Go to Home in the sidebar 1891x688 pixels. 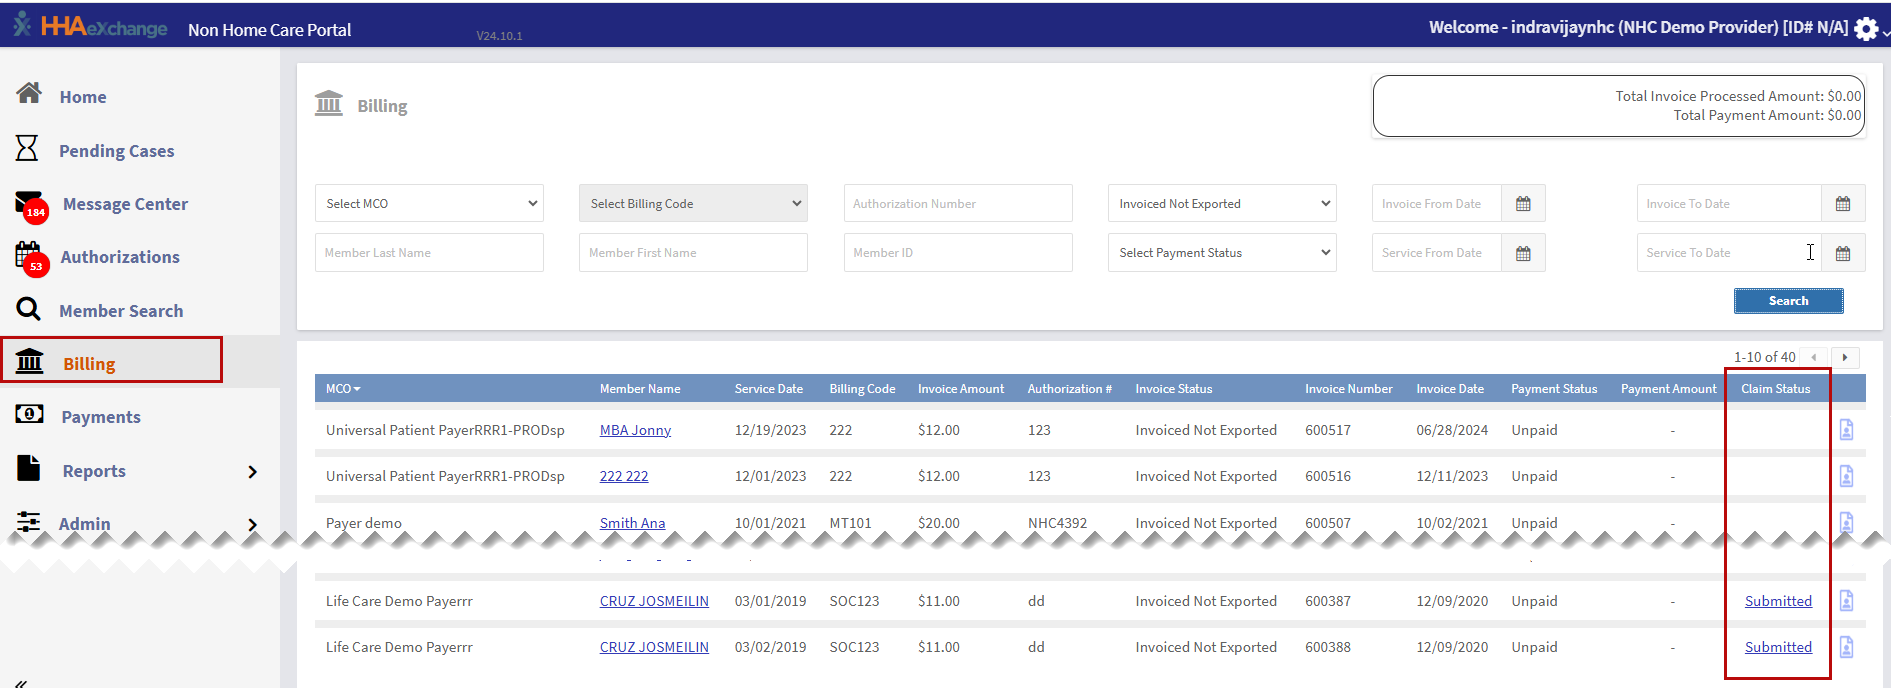pos(83,97)
